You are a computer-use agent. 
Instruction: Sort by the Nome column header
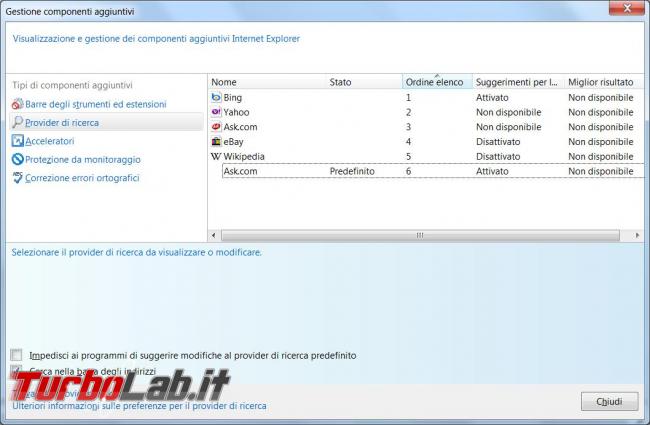tap(267, 82)
